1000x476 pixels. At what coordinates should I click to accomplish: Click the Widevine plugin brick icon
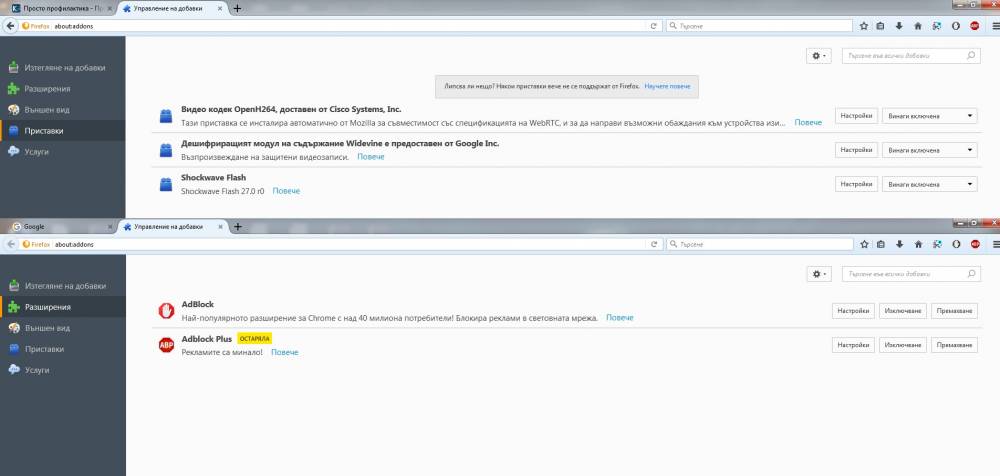point(166,151)
